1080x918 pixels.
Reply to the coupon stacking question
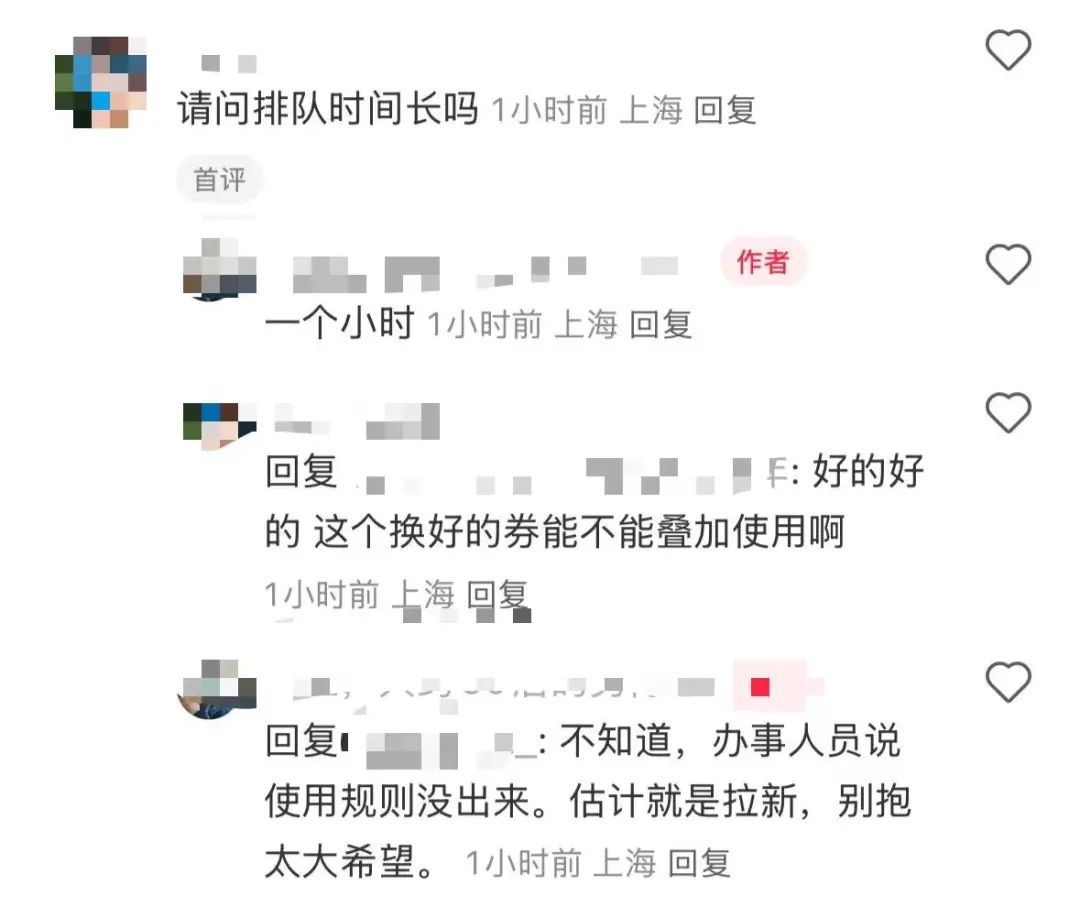[x=498, y=595]
